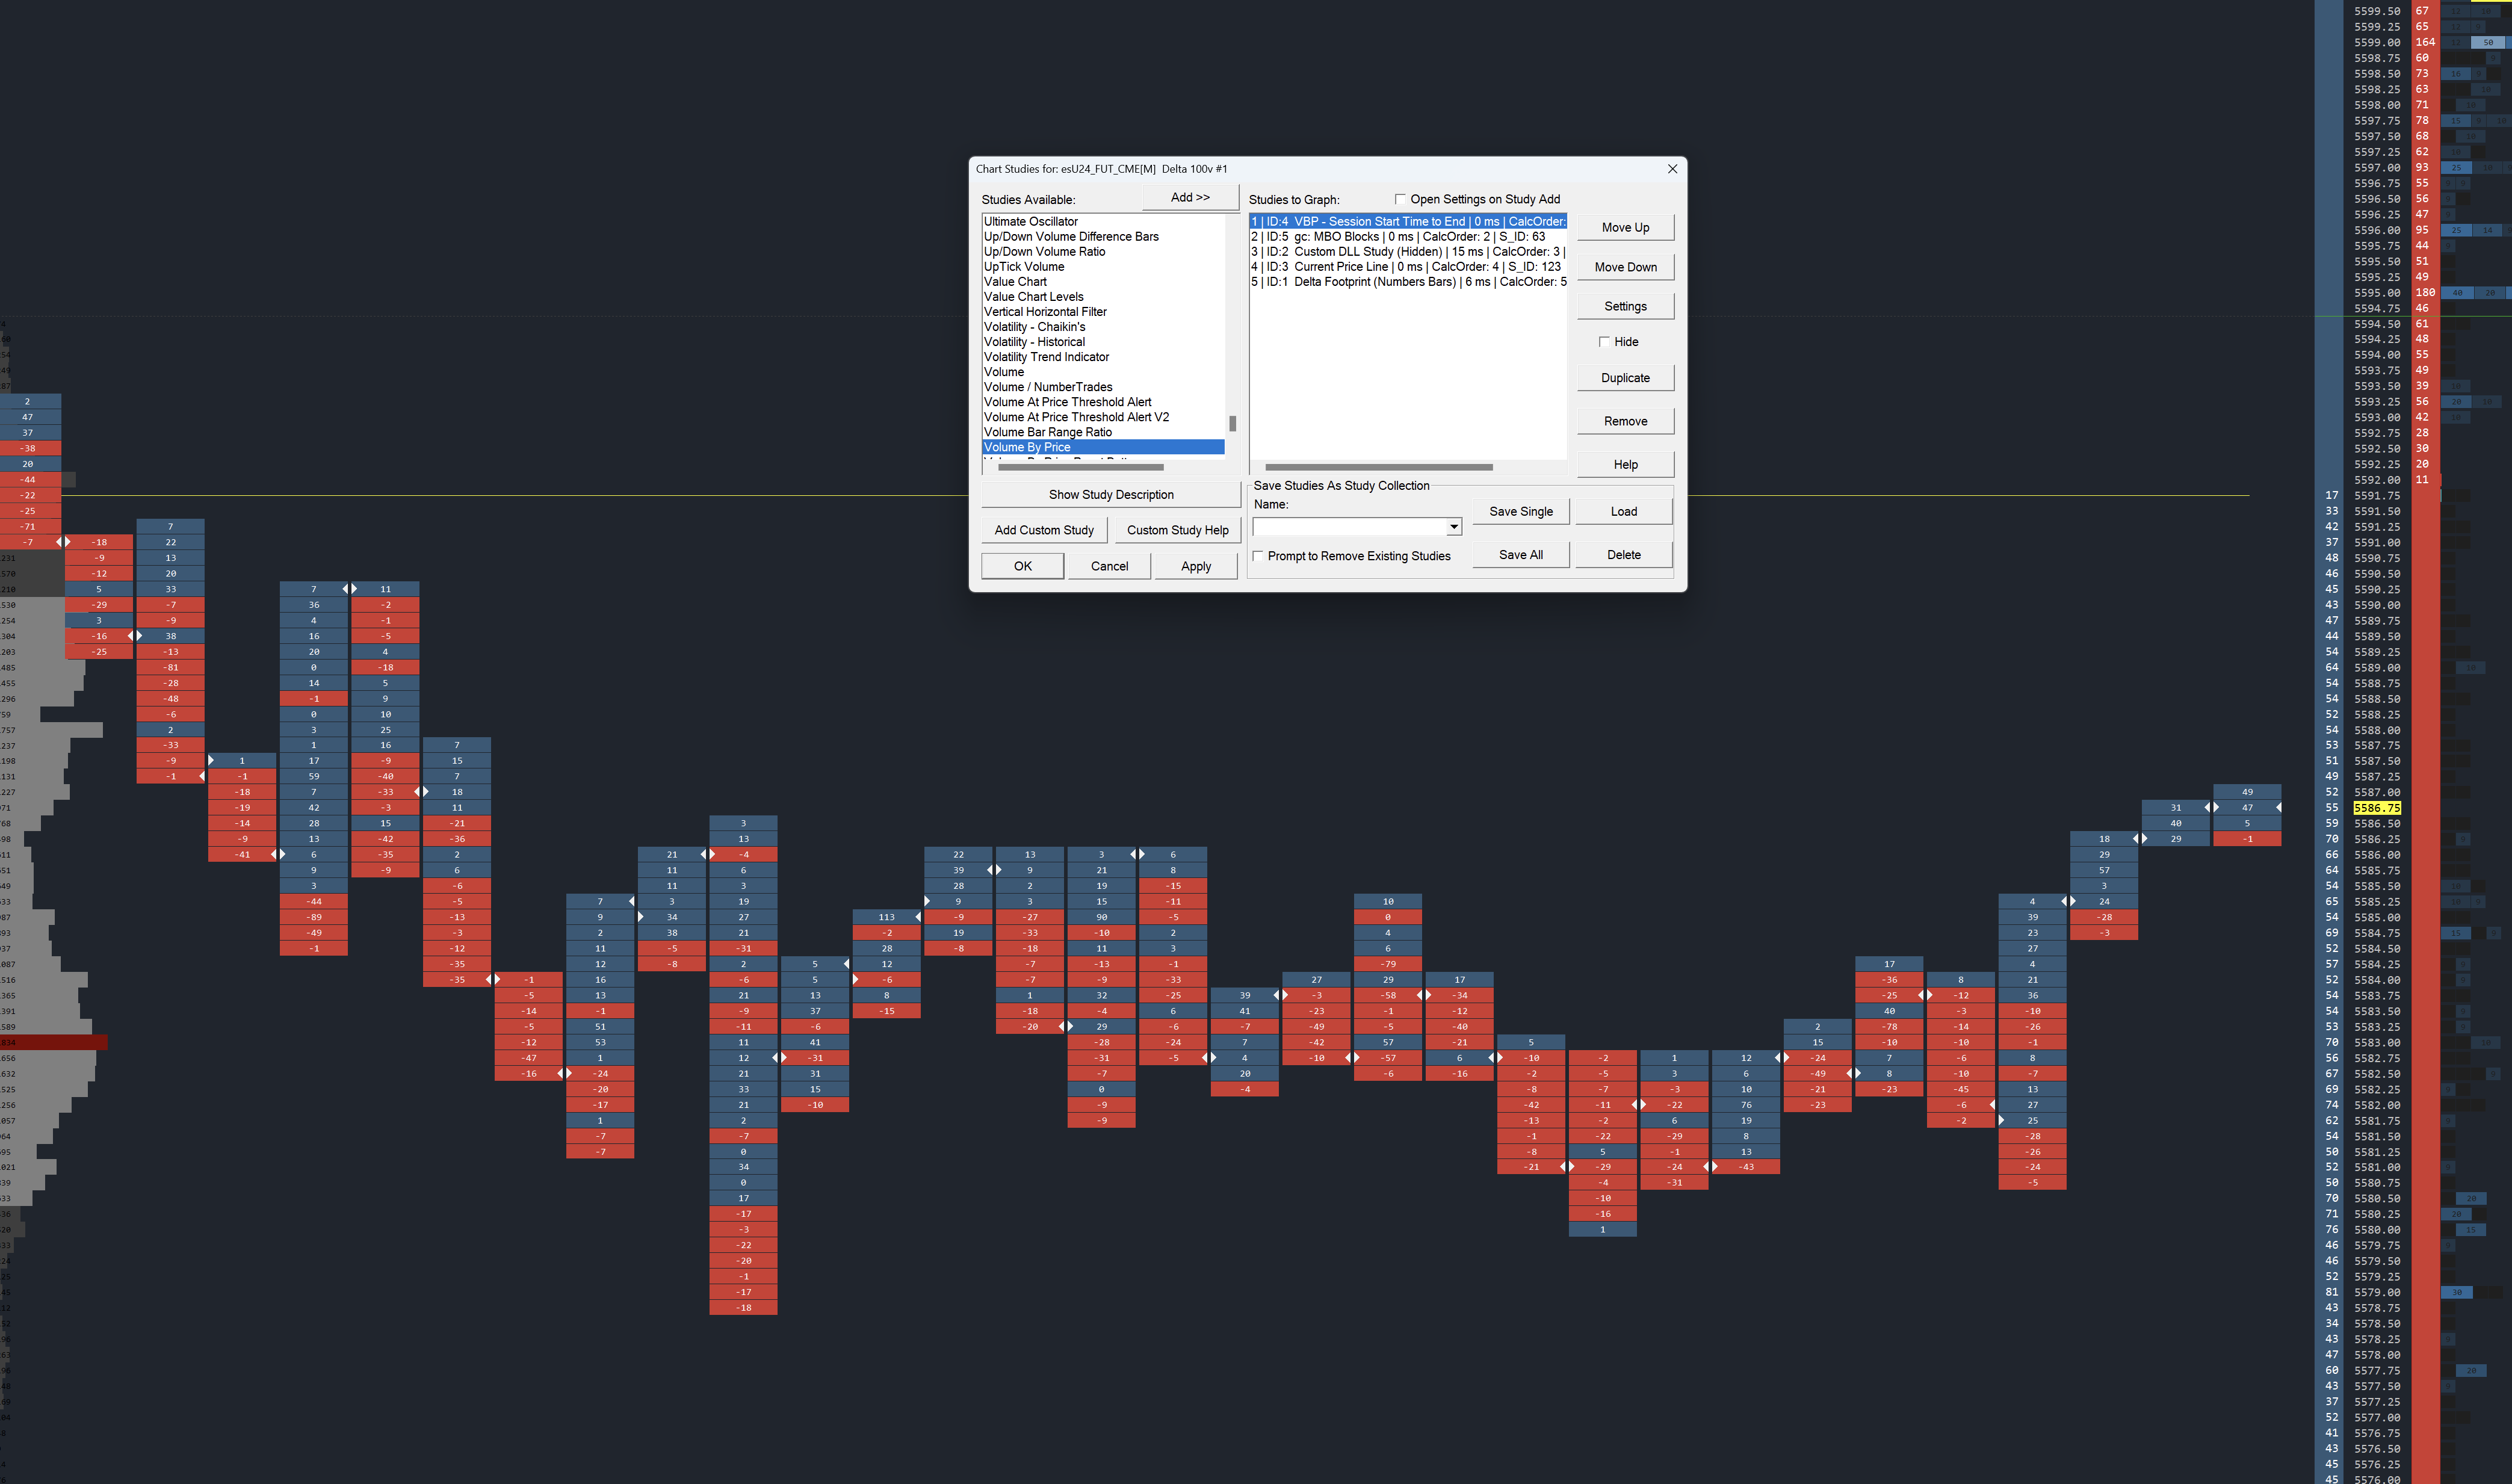
Task: Click the Duplicate button
Action: (x=1625, y=378)
